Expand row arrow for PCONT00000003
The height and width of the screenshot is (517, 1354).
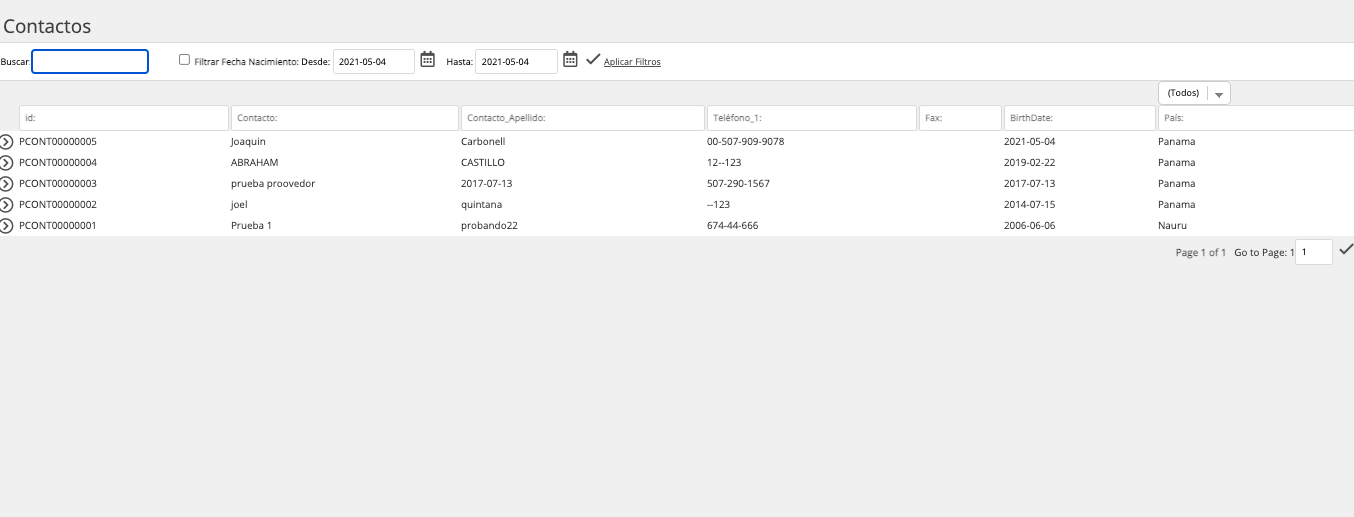point(7,184)
